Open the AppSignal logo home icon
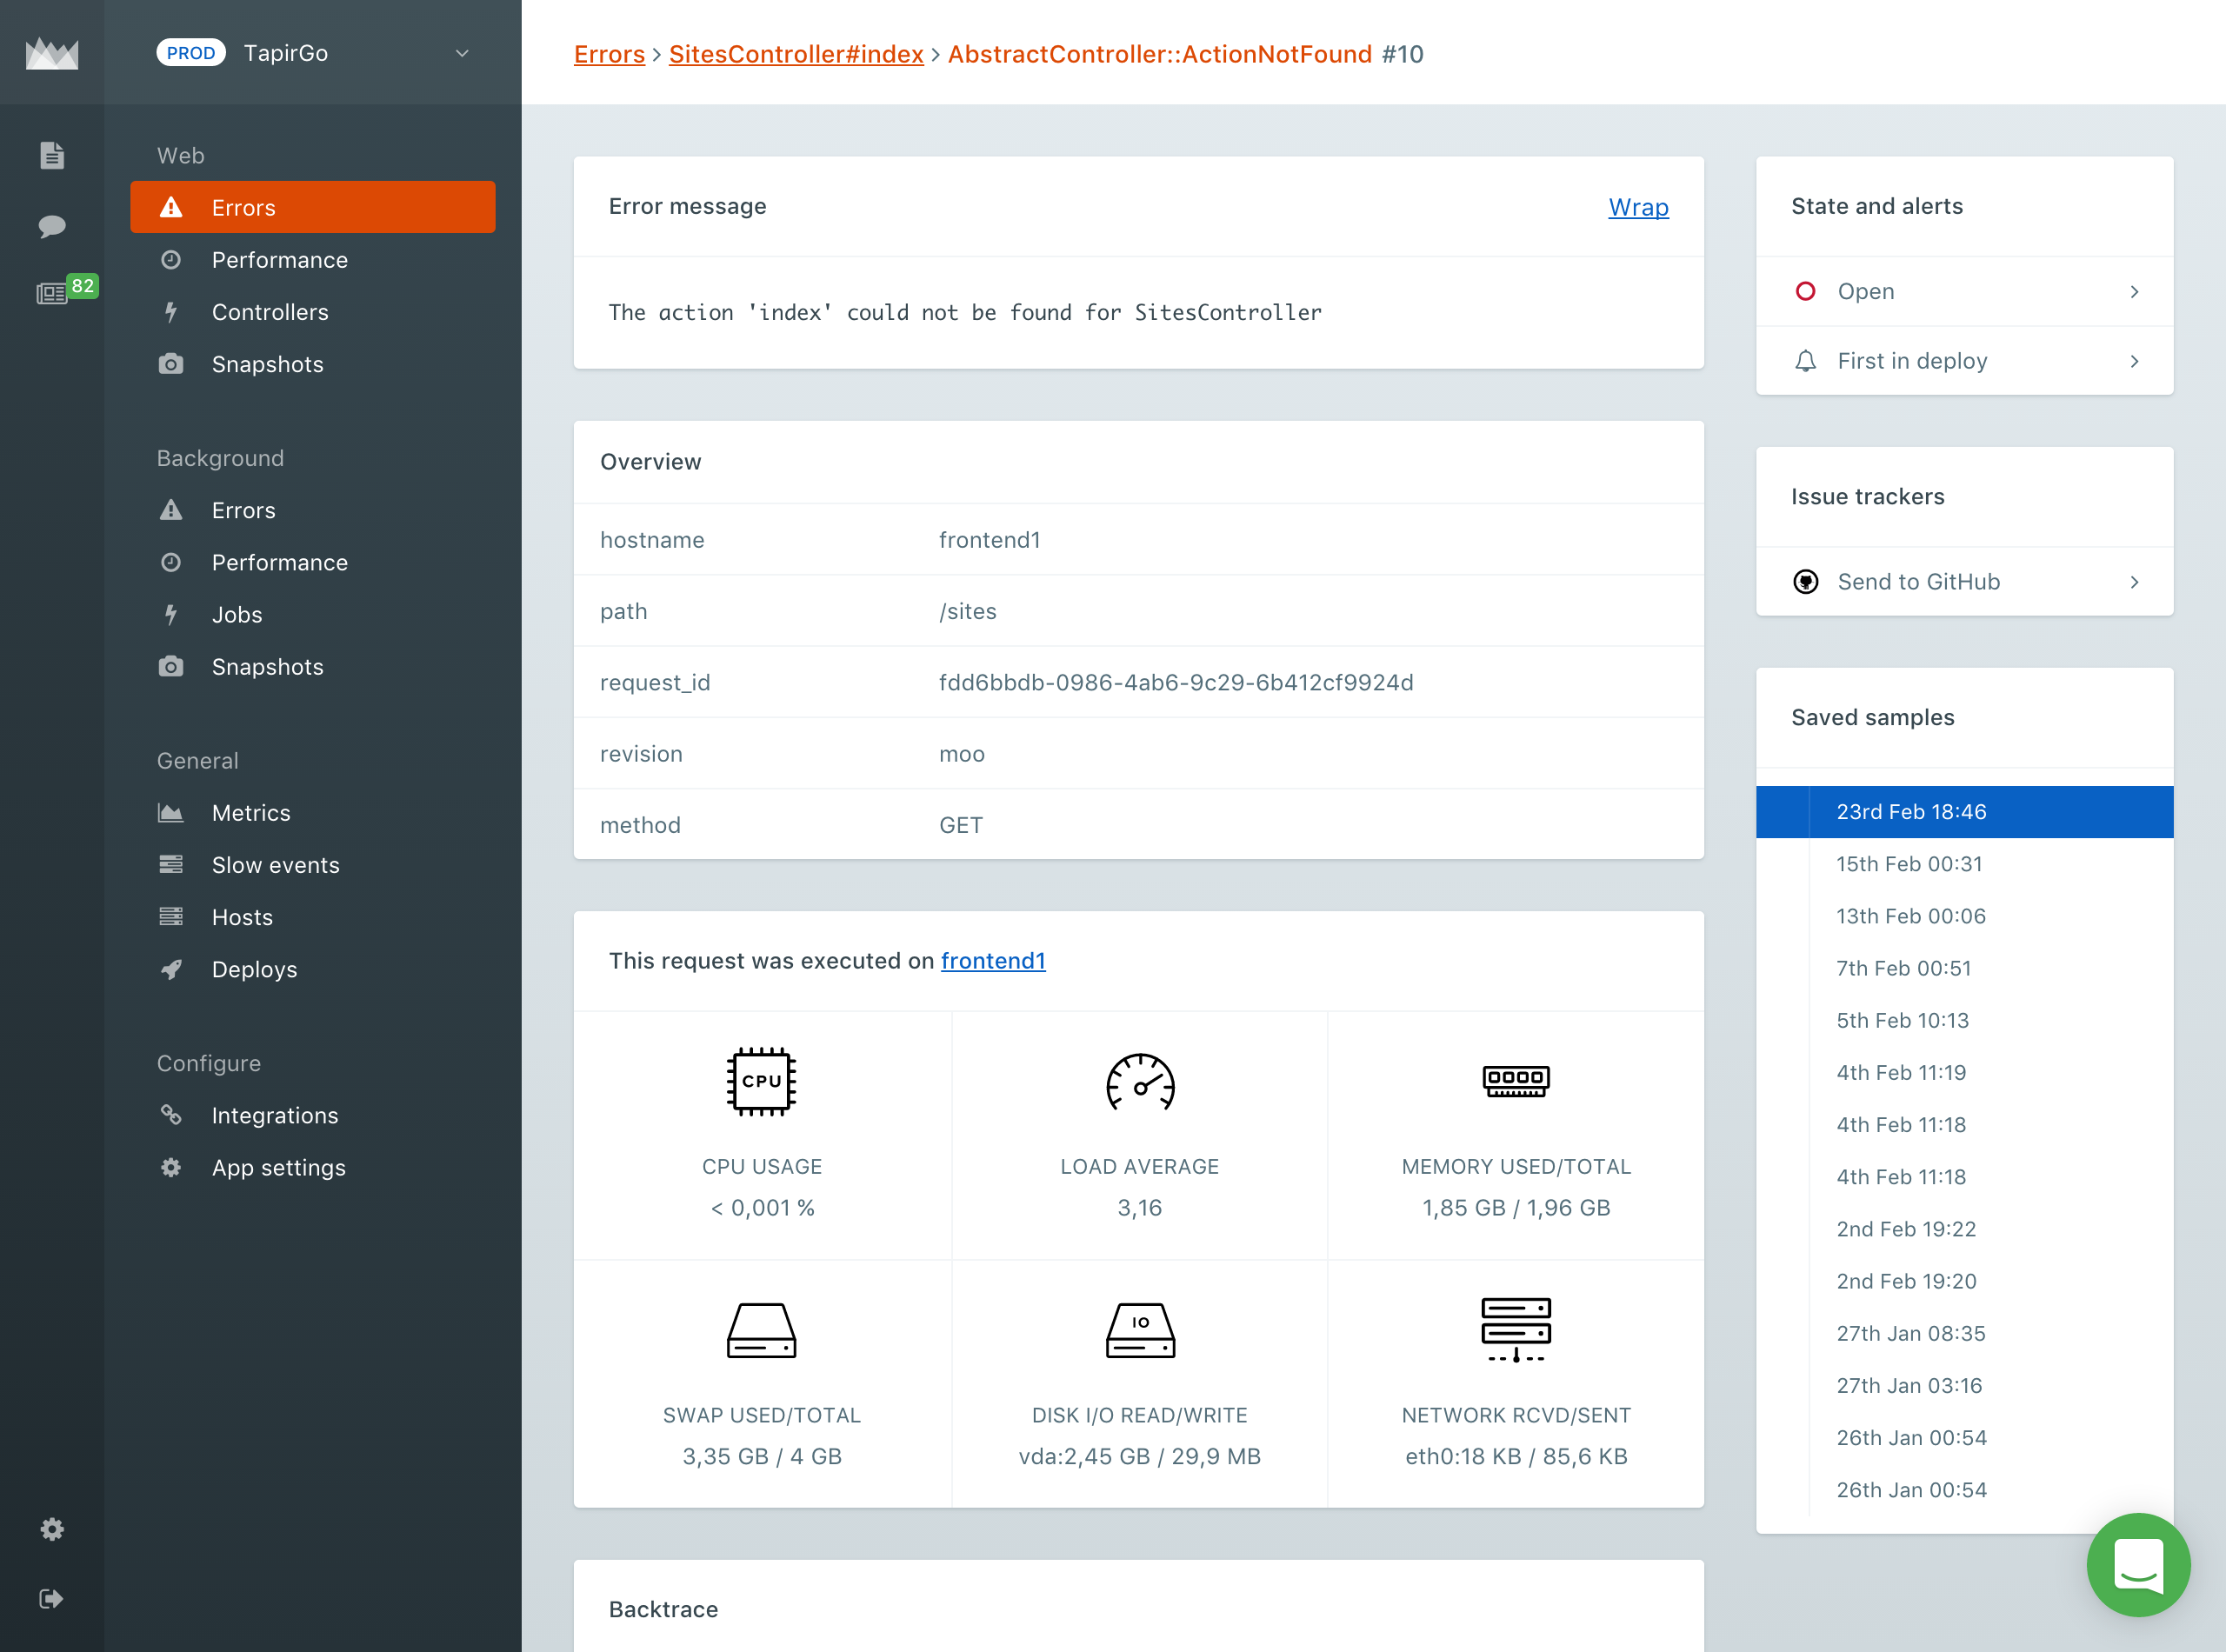Image resolution: width=2226 pixels, height=1652 pixels. coord(52,52)
